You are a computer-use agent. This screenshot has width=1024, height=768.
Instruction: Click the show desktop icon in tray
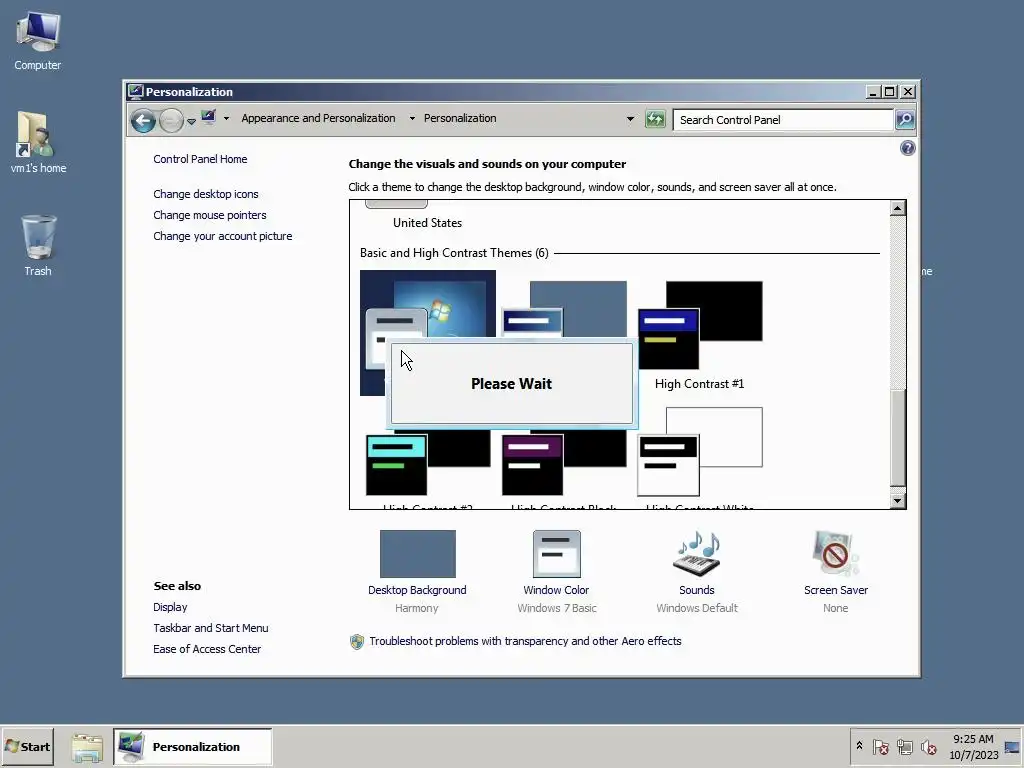coord(1012,746)
